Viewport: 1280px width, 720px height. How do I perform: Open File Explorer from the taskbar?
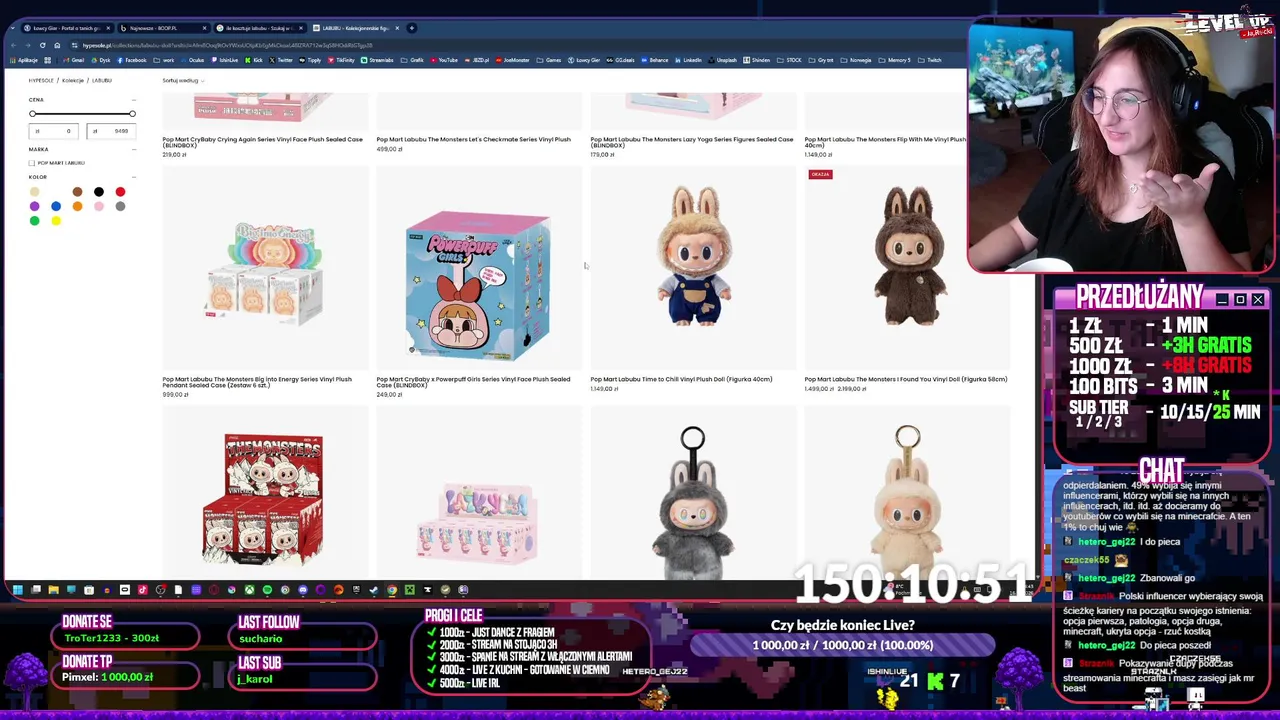pos(54,590)
